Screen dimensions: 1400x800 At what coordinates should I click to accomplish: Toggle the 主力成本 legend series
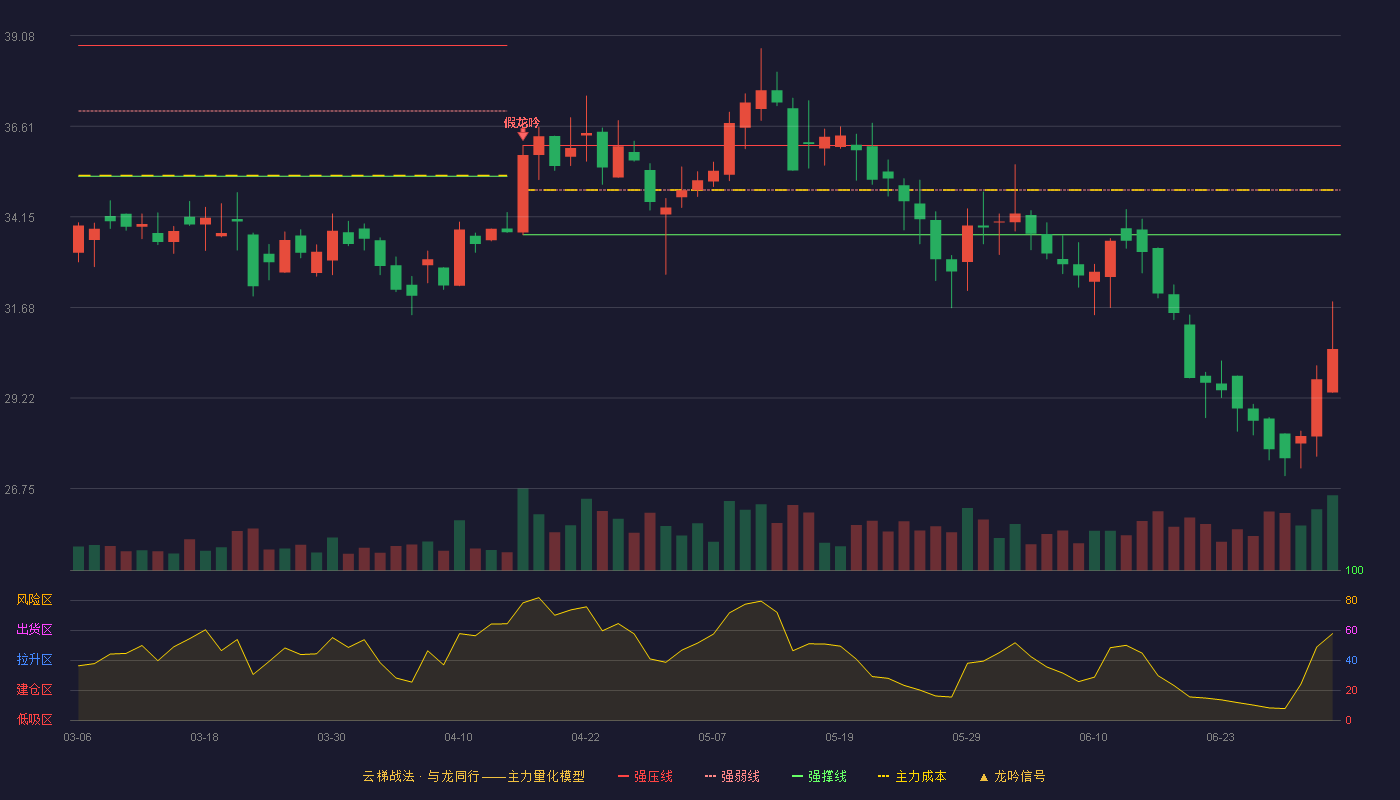pyautogui.click(x=912, y=776)
